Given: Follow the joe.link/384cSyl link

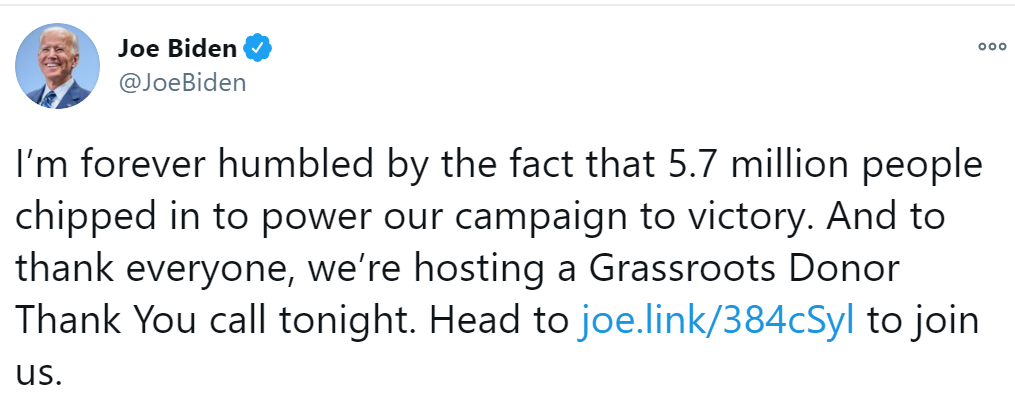Looking at the screenshot, I should click(715, 319).
